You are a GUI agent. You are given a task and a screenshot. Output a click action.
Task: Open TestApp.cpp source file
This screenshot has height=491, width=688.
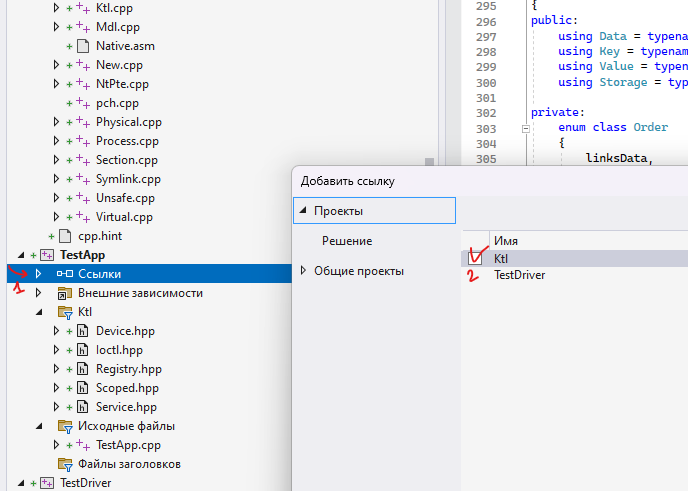127,445
